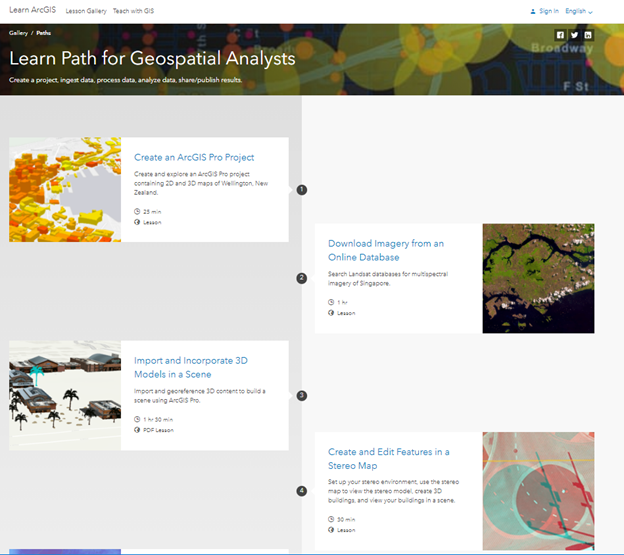Click the 3D models palm tree scene thumbnail
624x555 pixels.
tap(65, 395)
